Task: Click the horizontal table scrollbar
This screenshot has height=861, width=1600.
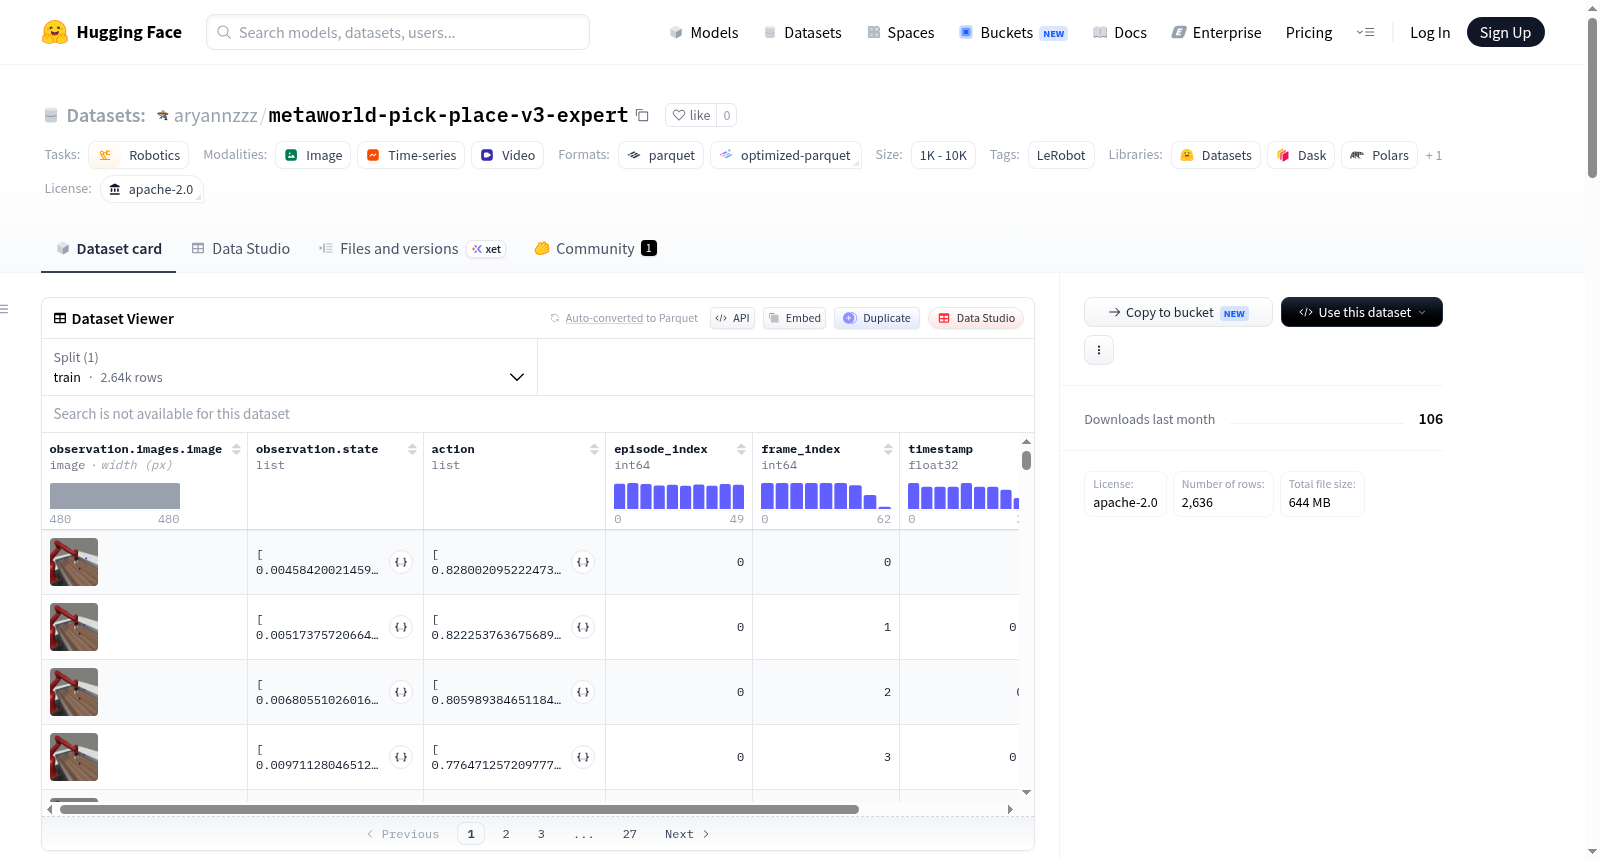Action: click(x=459, y=809)
